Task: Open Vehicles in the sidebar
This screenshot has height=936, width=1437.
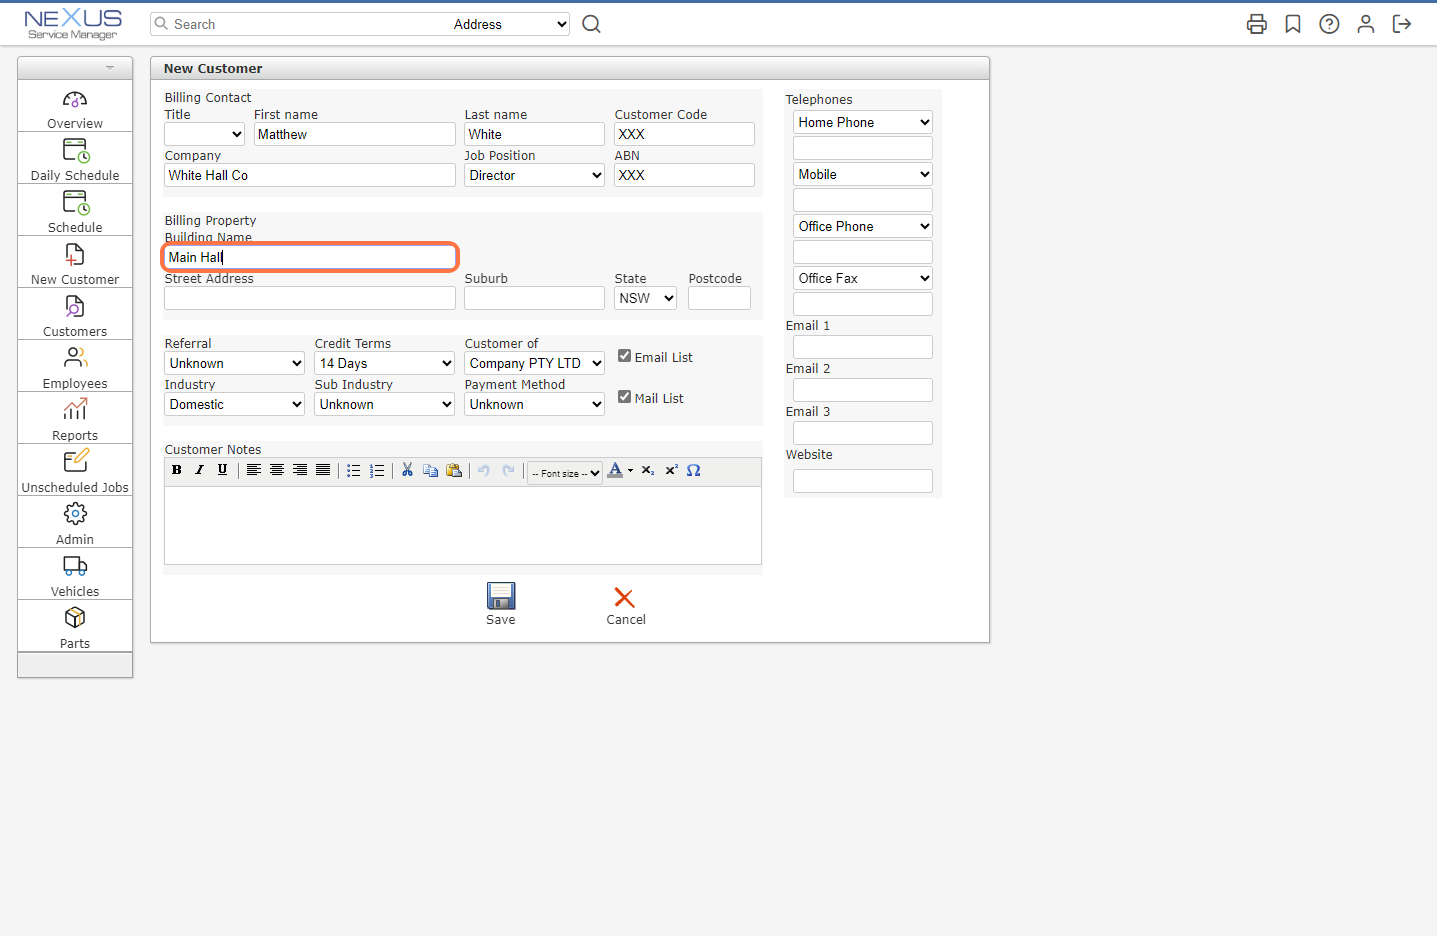Action: point(75,577)
